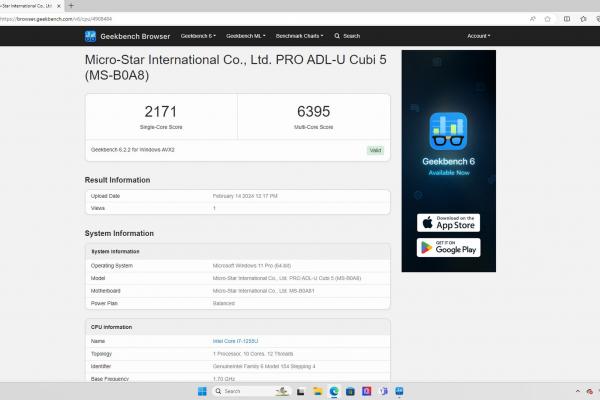Click the red system tray icon
Image resolution: width=600 pixels, height=400 pixels.
coord(590,391)
